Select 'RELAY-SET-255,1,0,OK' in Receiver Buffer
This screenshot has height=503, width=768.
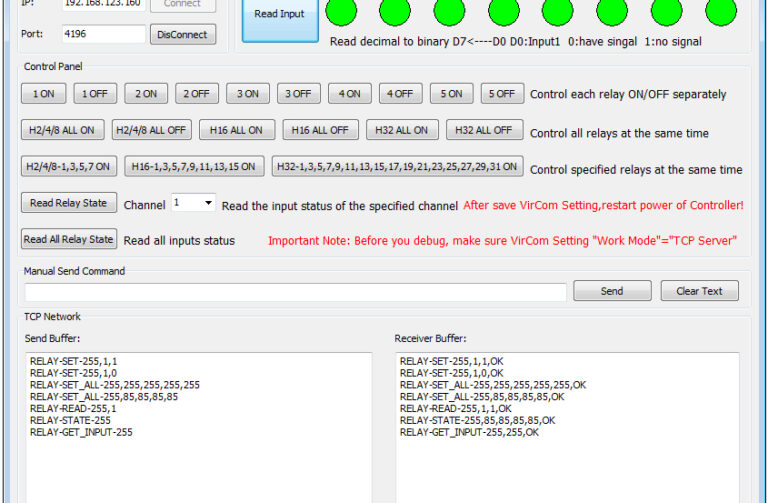tap(452, 373)
